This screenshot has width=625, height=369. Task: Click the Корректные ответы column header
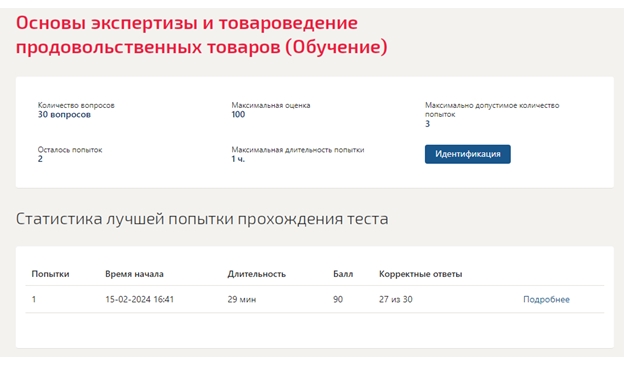coord(421,274)
